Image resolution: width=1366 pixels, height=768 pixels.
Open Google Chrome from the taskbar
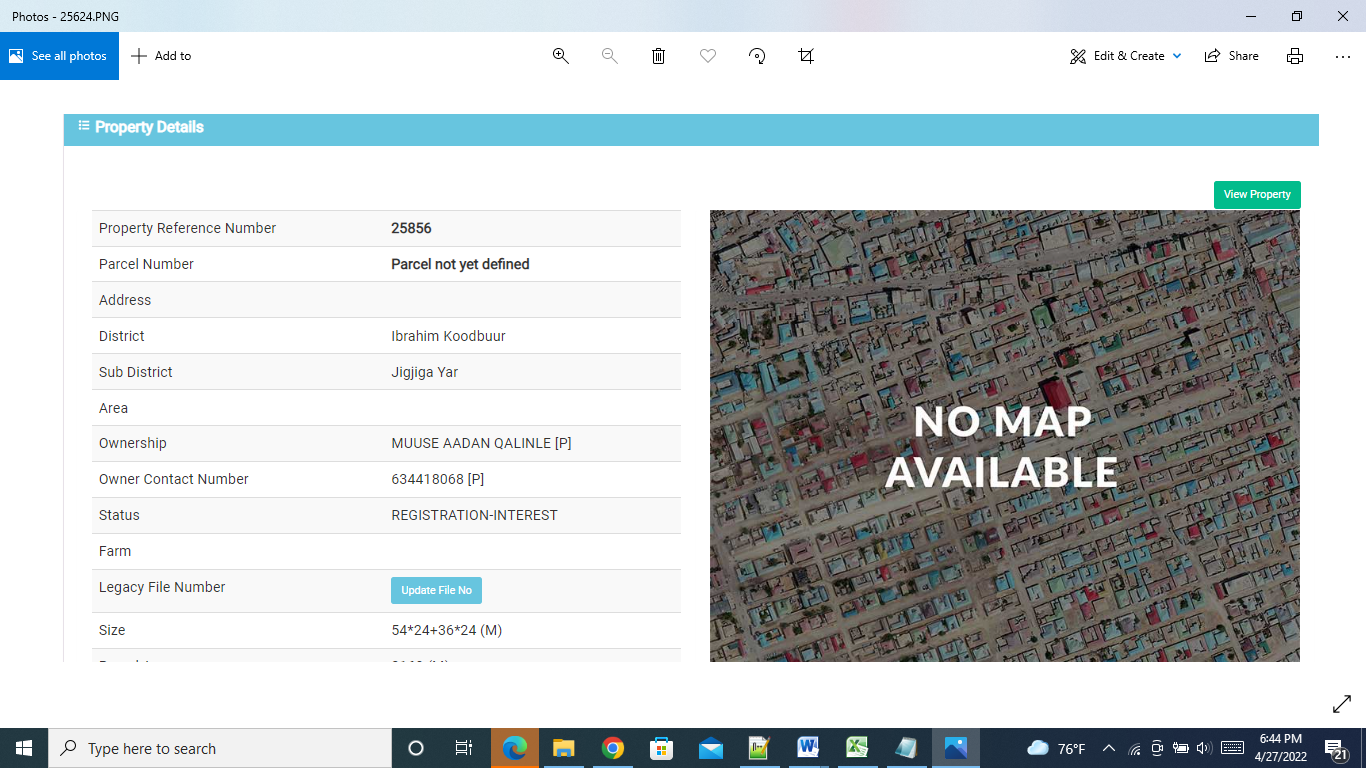pos(613,748)
